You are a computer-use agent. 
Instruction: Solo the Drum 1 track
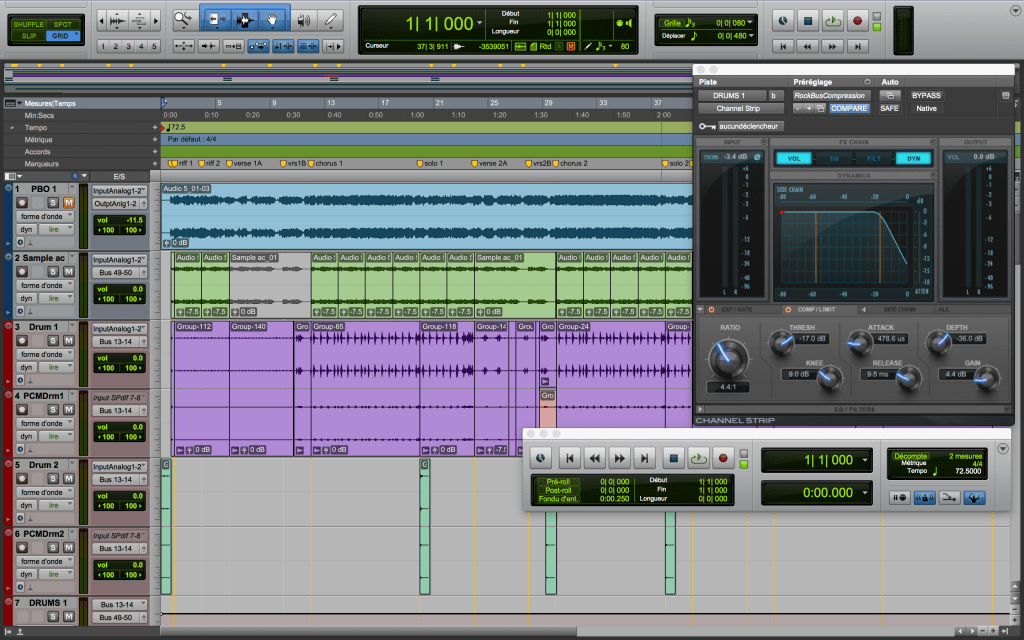click(x=54, y=342)
